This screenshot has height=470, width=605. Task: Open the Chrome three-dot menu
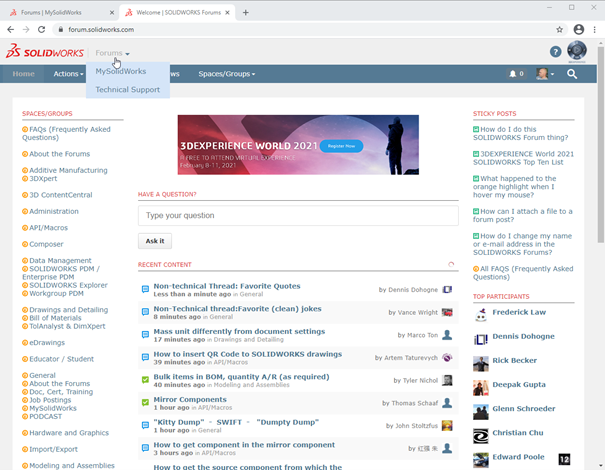594,29
